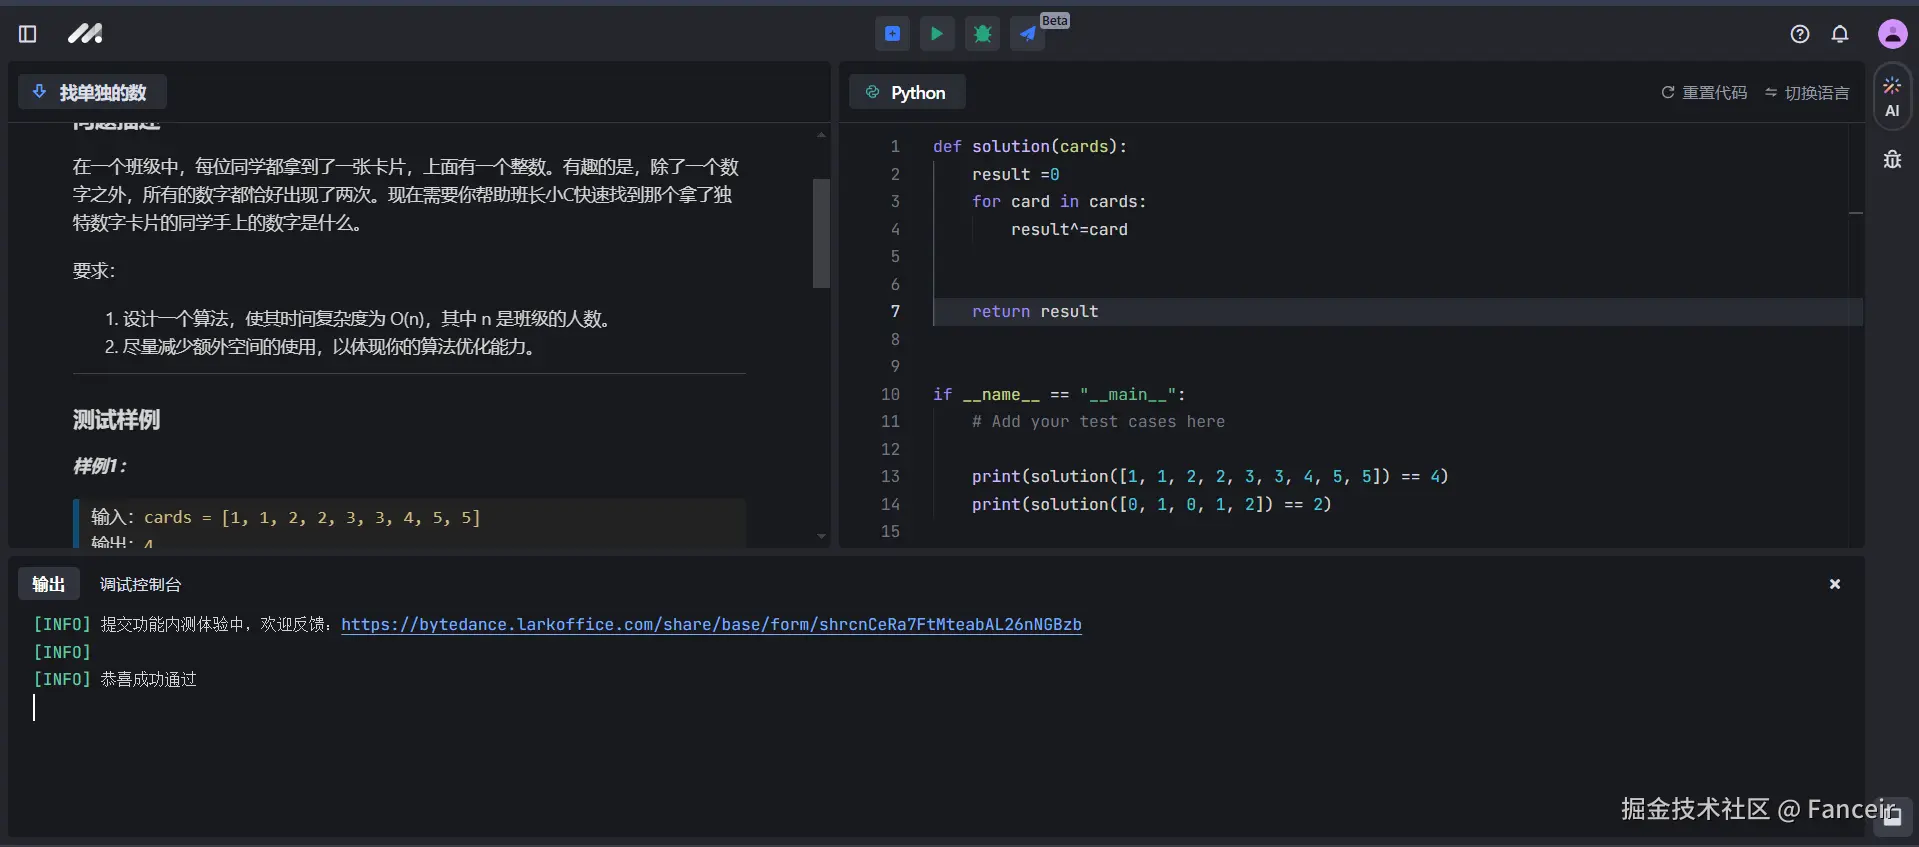The height and width of the screenshot is (847, 1919).
Task: Expand the 找单独的数 problem selector
Action: (x=92, y=92)
